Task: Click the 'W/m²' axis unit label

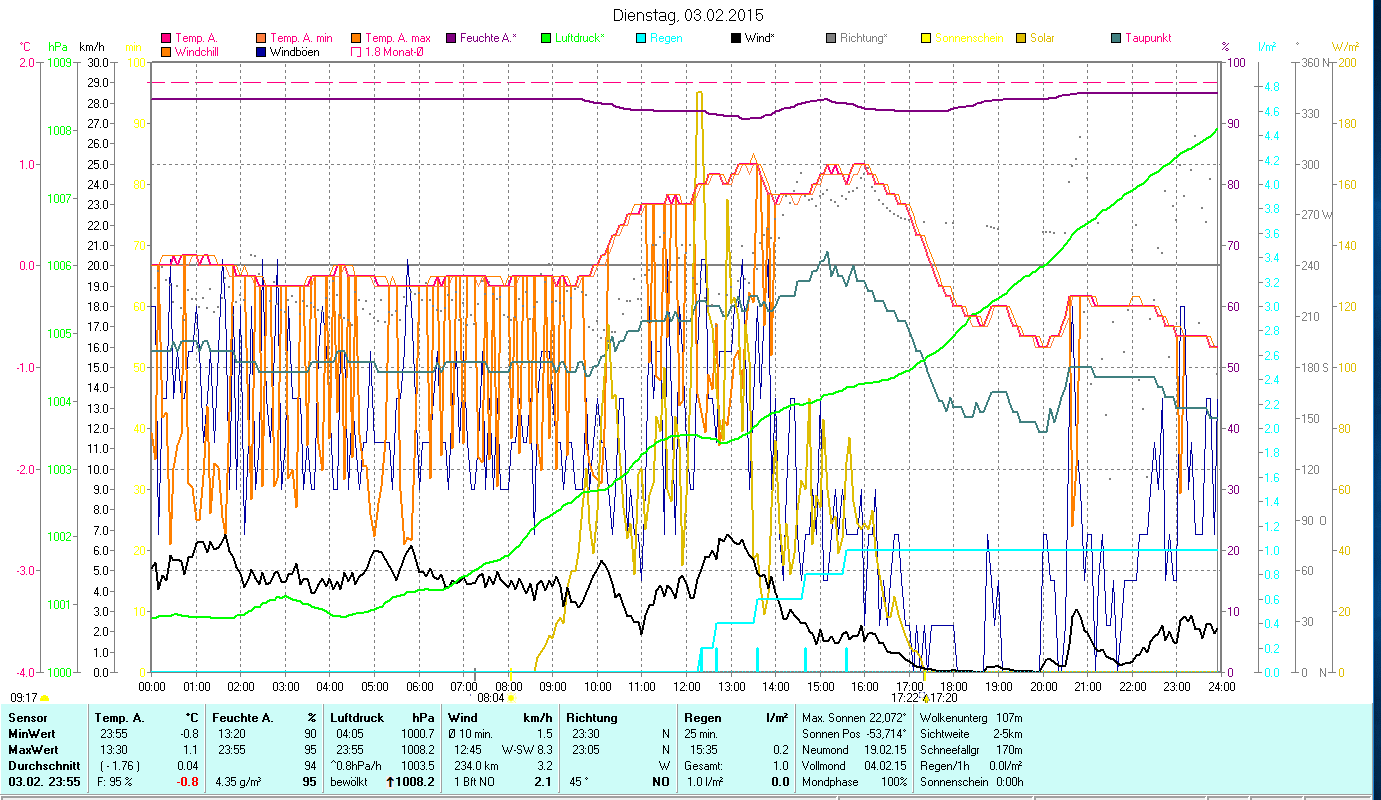Action: 1346,47
